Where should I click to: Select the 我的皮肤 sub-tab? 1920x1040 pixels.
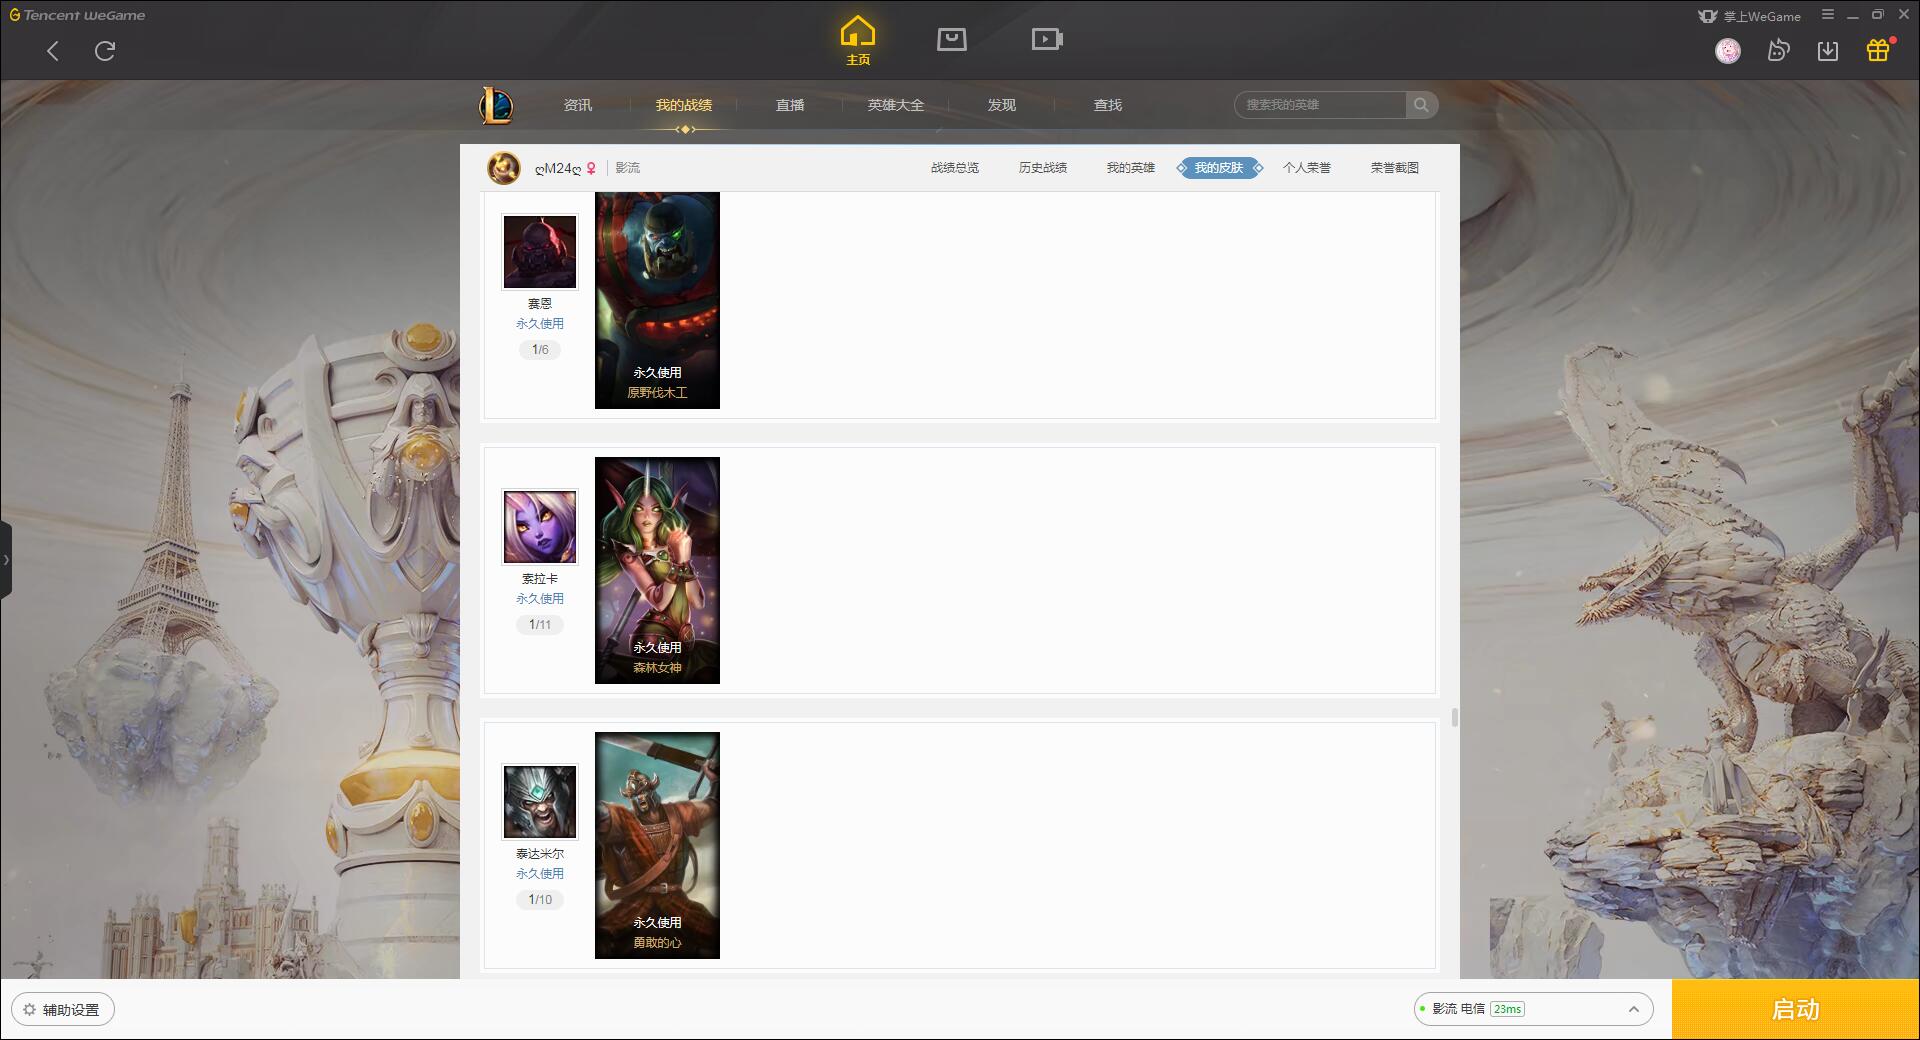coord(1219,168)
